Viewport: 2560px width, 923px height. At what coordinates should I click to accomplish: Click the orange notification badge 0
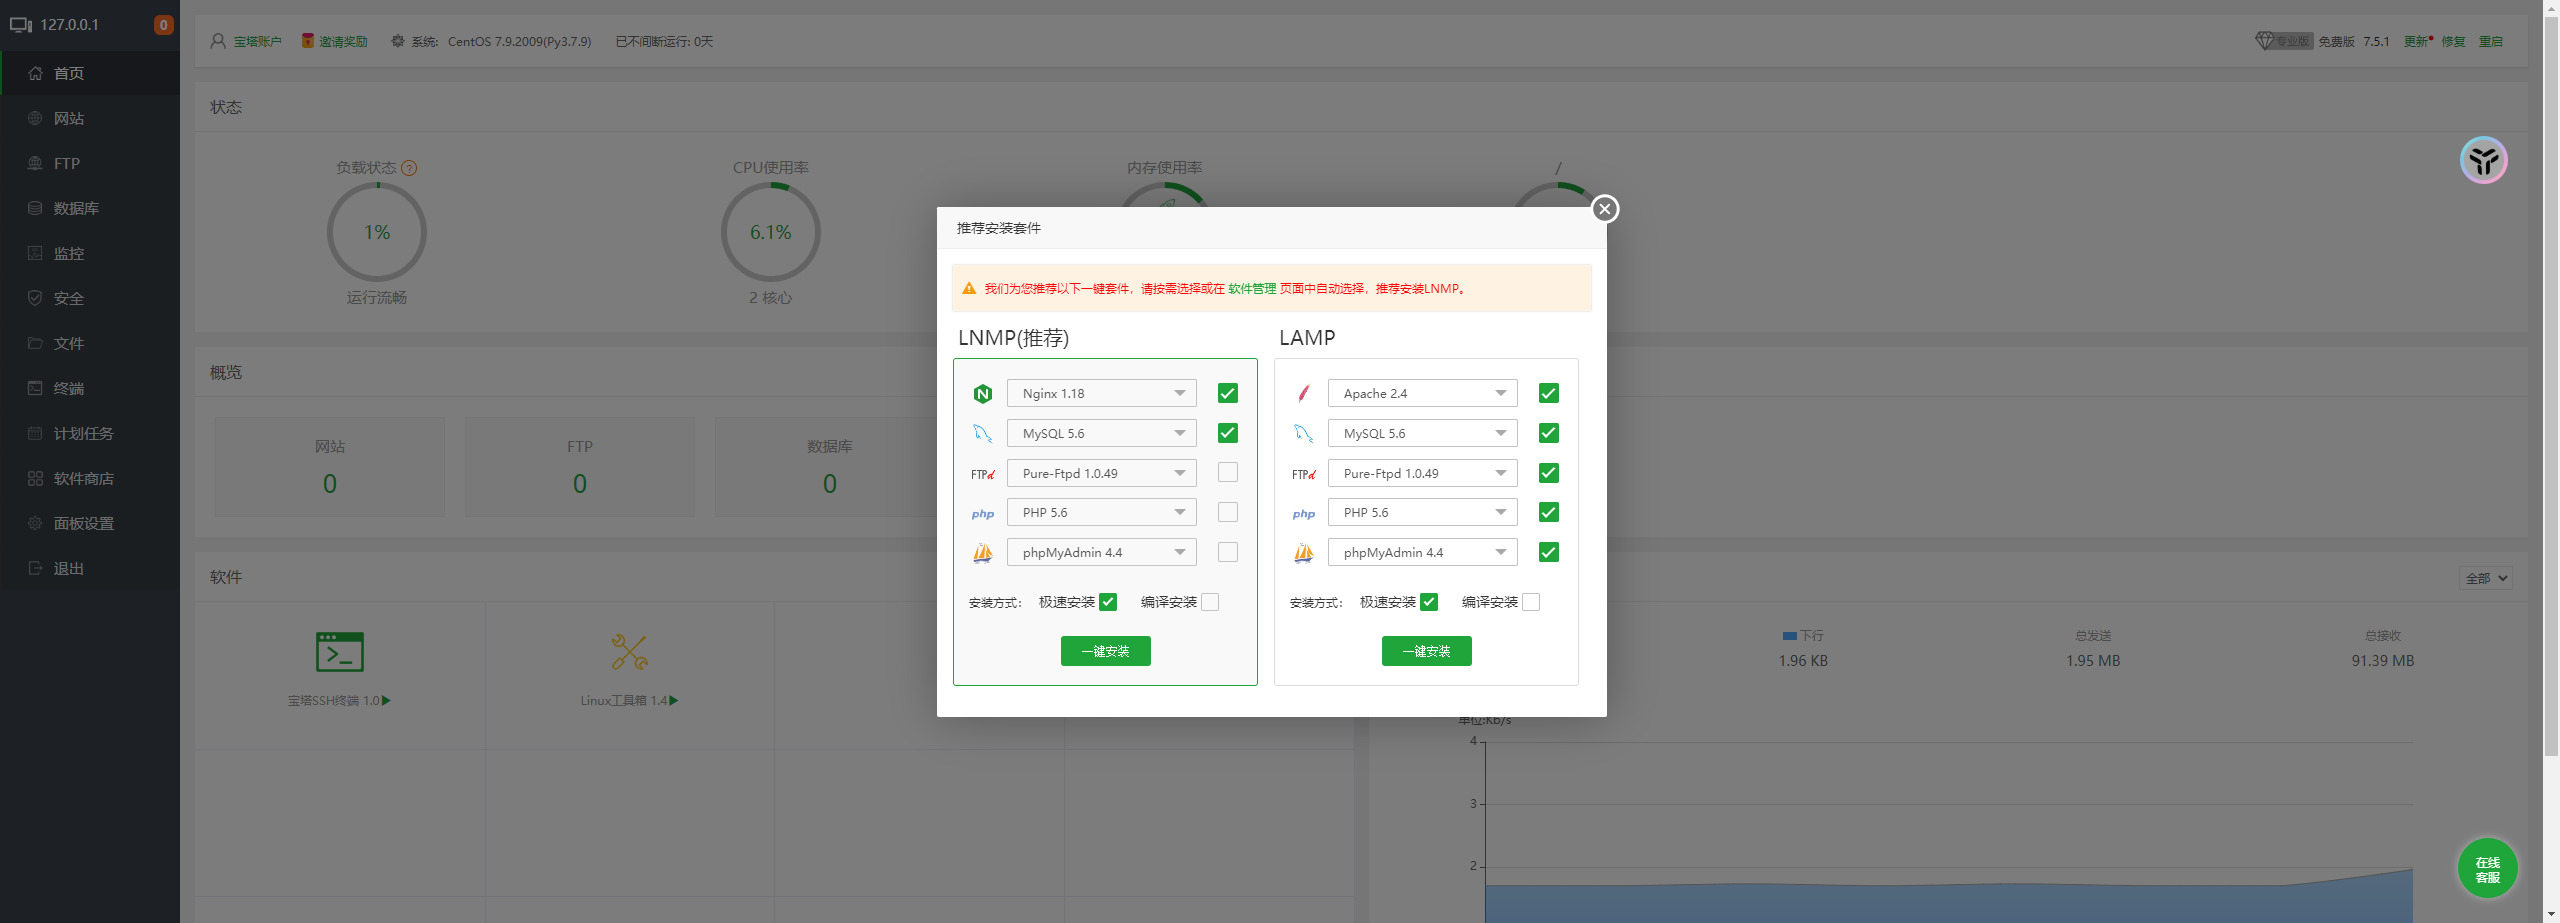click(x=163, y=25)
